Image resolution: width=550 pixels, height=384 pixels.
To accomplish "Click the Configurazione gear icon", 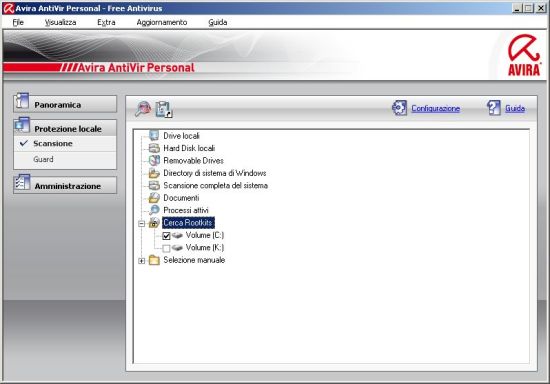I will click(400, 108).
